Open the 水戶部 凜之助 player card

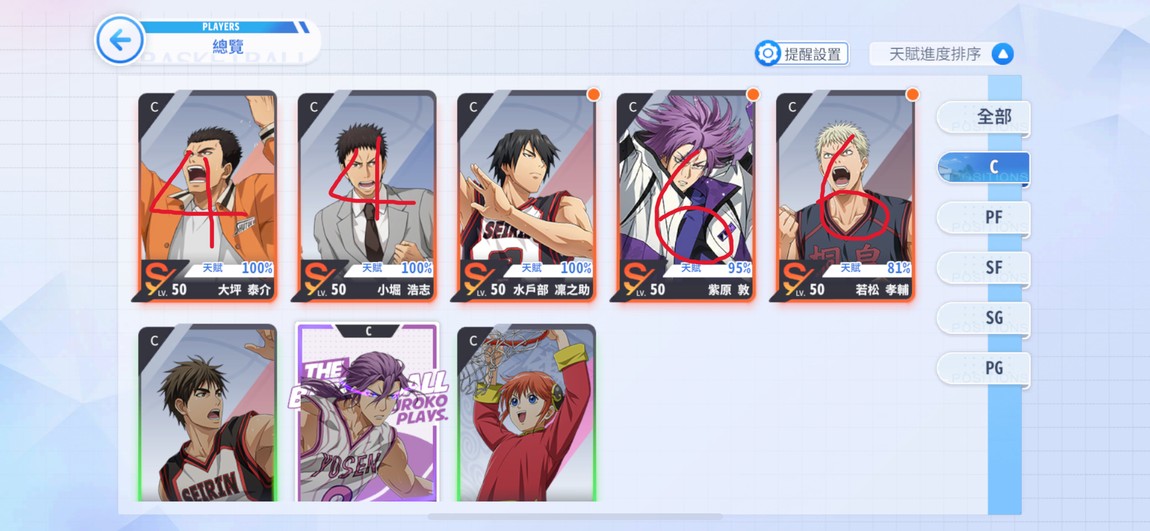point(526,196)
